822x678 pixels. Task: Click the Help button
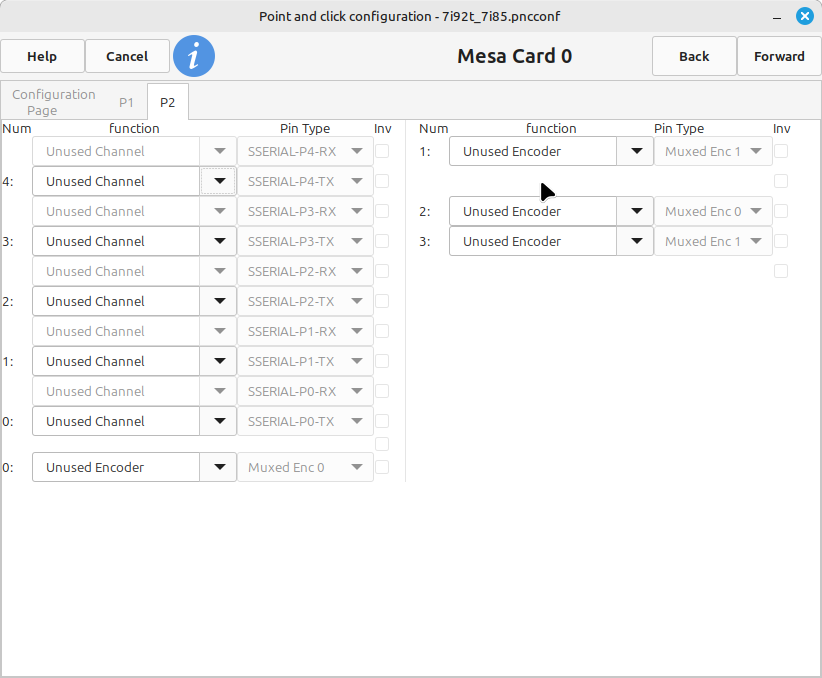(x=42, y=56)
